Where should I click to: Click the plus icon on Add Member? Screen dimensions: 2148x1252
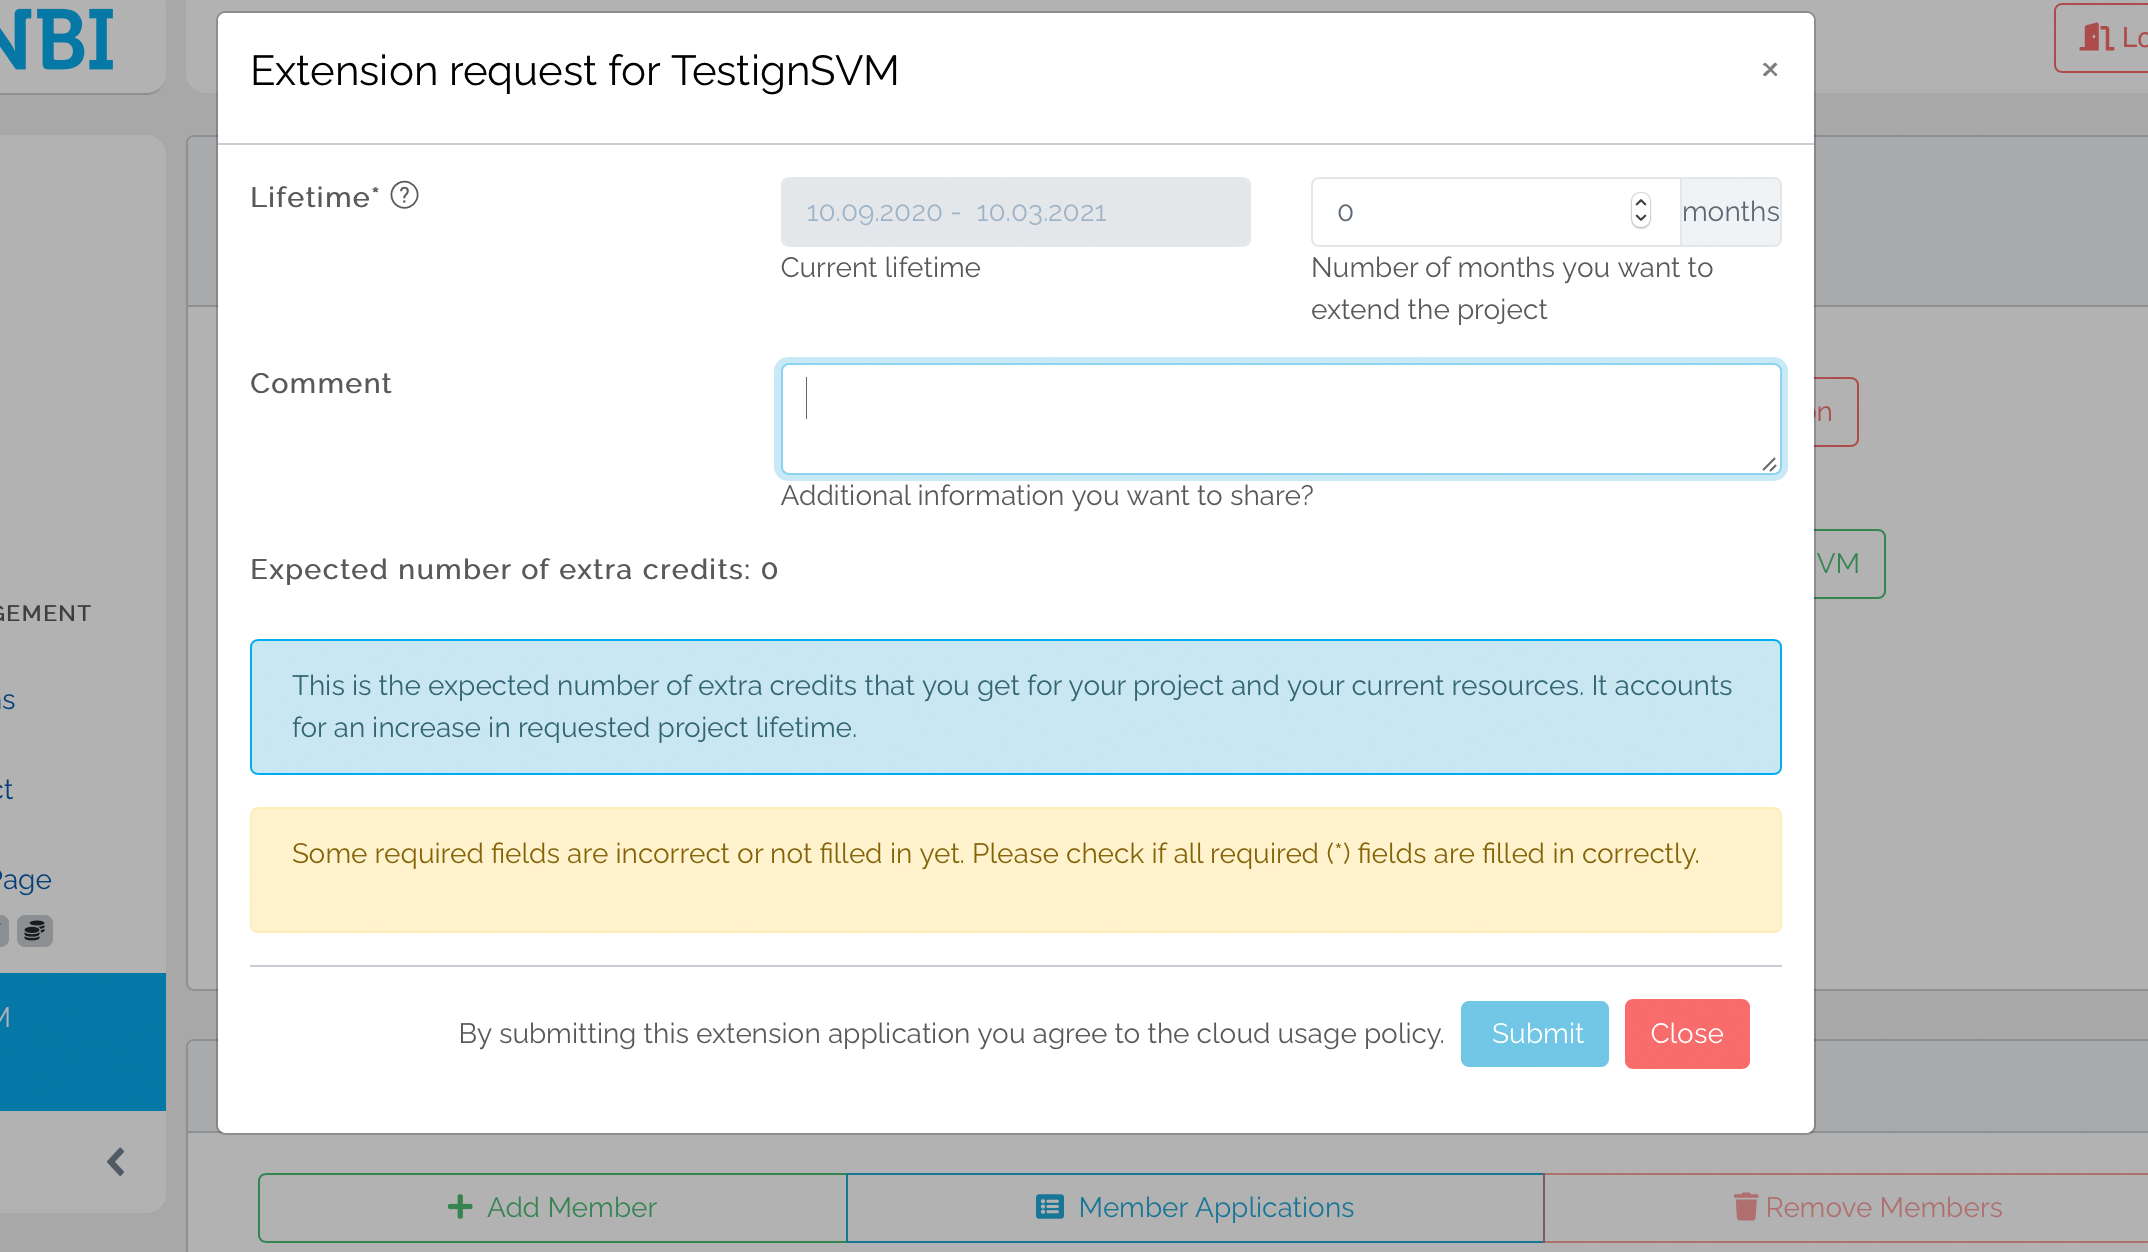click(460, 1207)
